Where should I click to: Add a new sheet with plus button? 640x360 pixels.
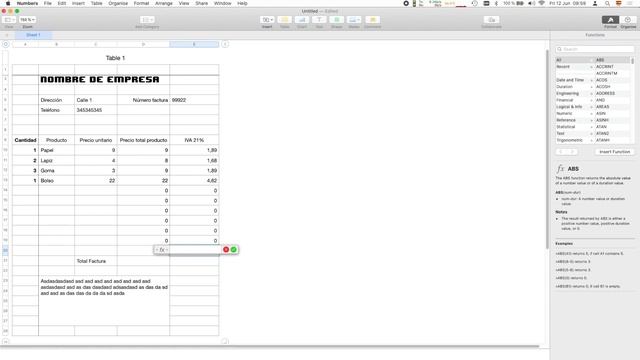coord(7,35)
